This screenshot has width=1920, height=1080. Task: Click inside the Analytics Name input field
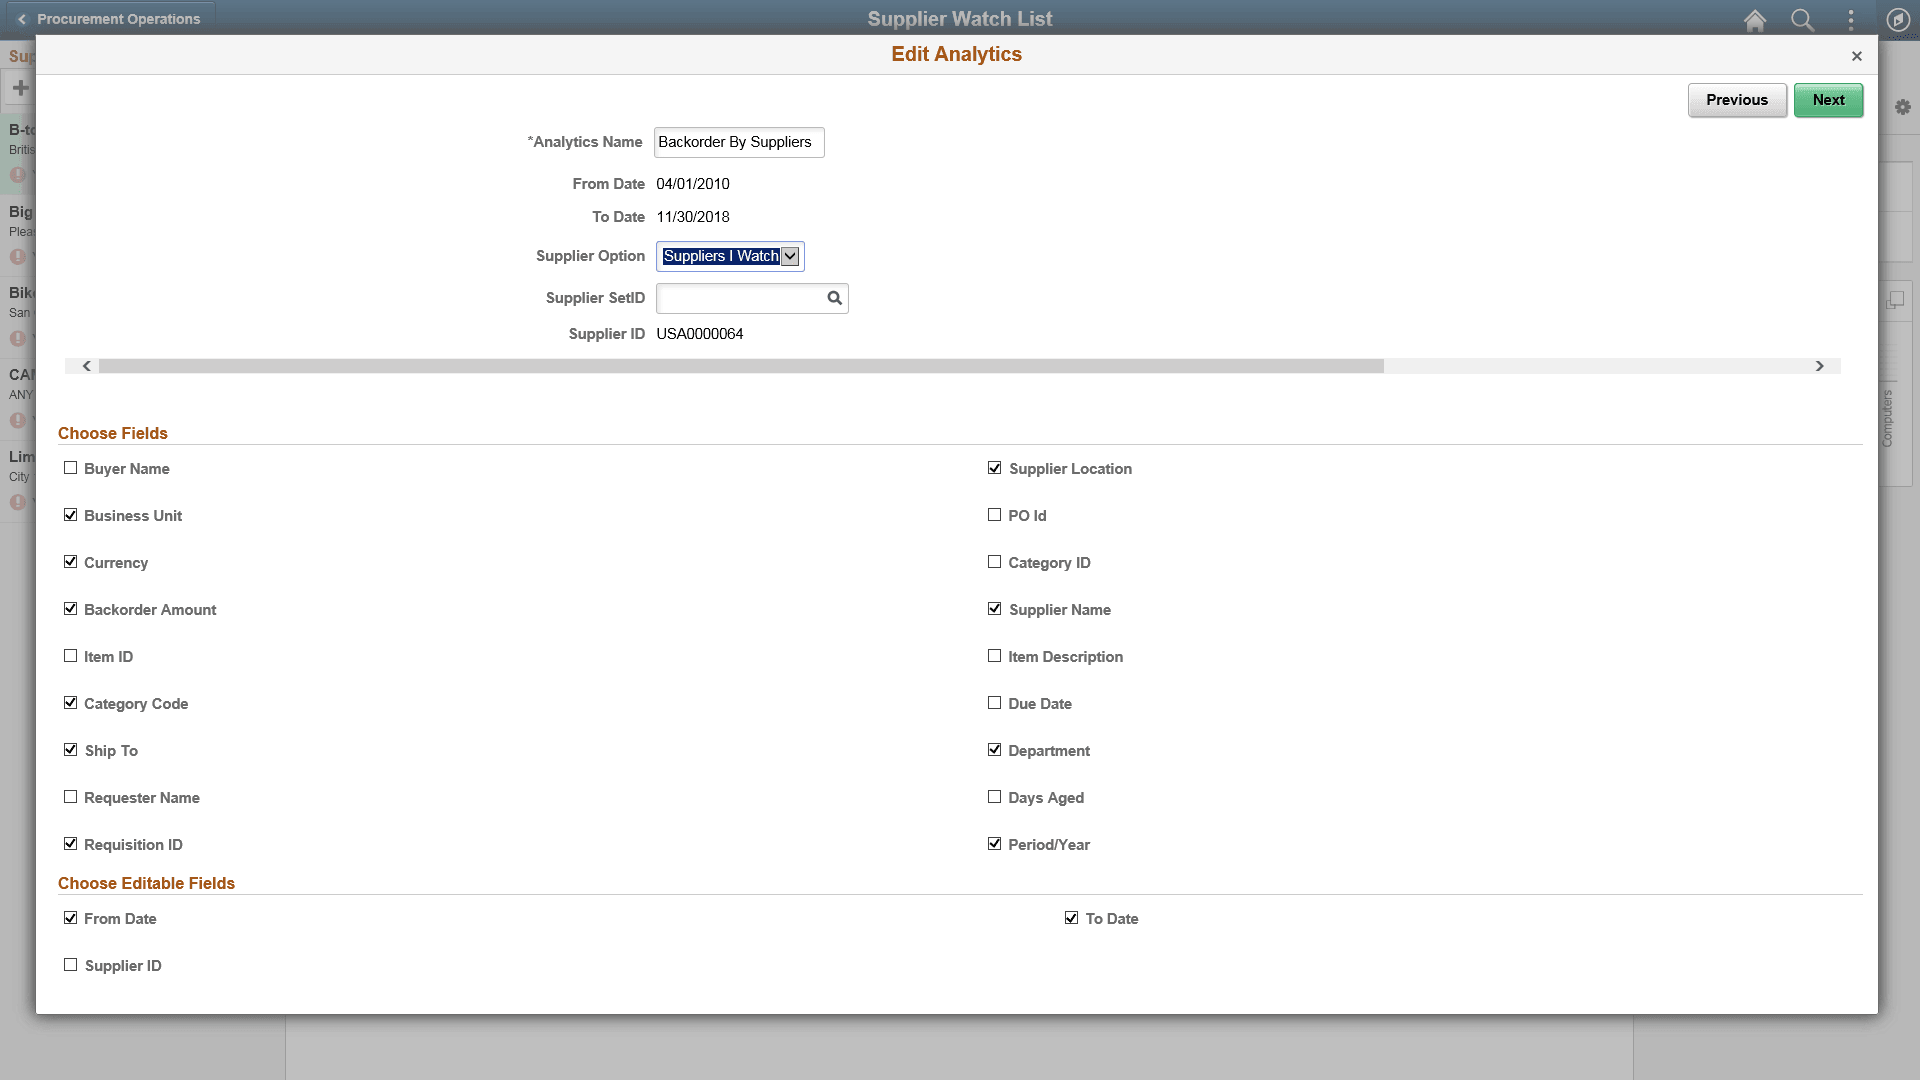738,142
